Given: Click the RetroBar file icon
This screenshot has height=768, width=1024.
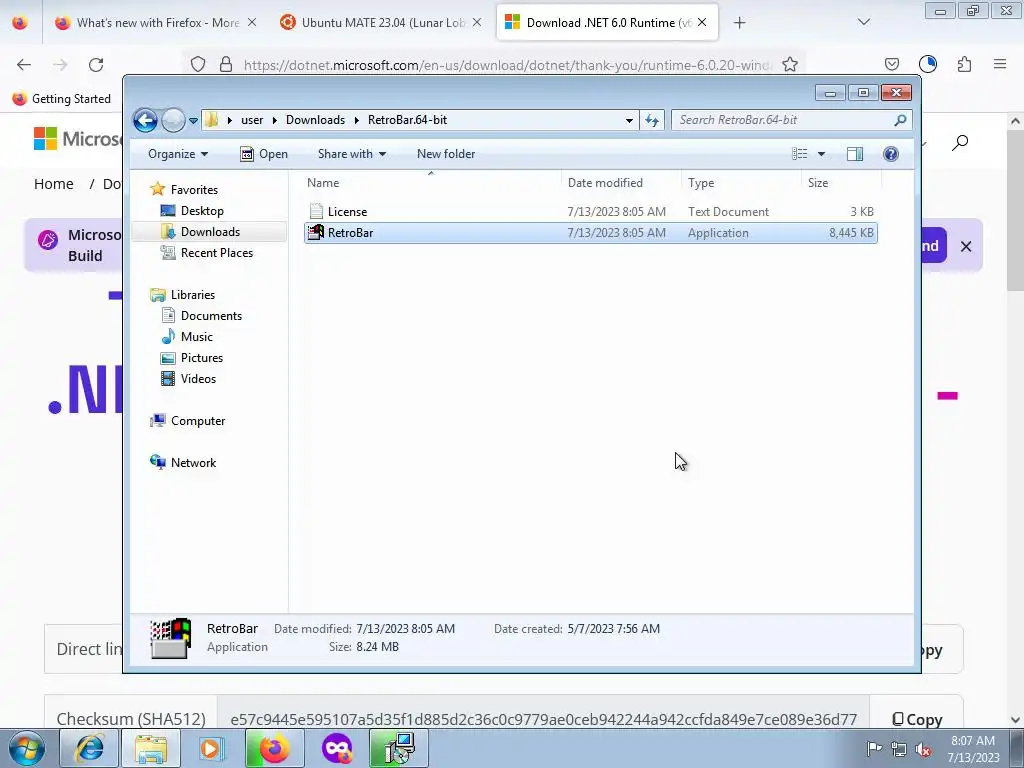Looking at the screenshot, I should click(316, 232).
